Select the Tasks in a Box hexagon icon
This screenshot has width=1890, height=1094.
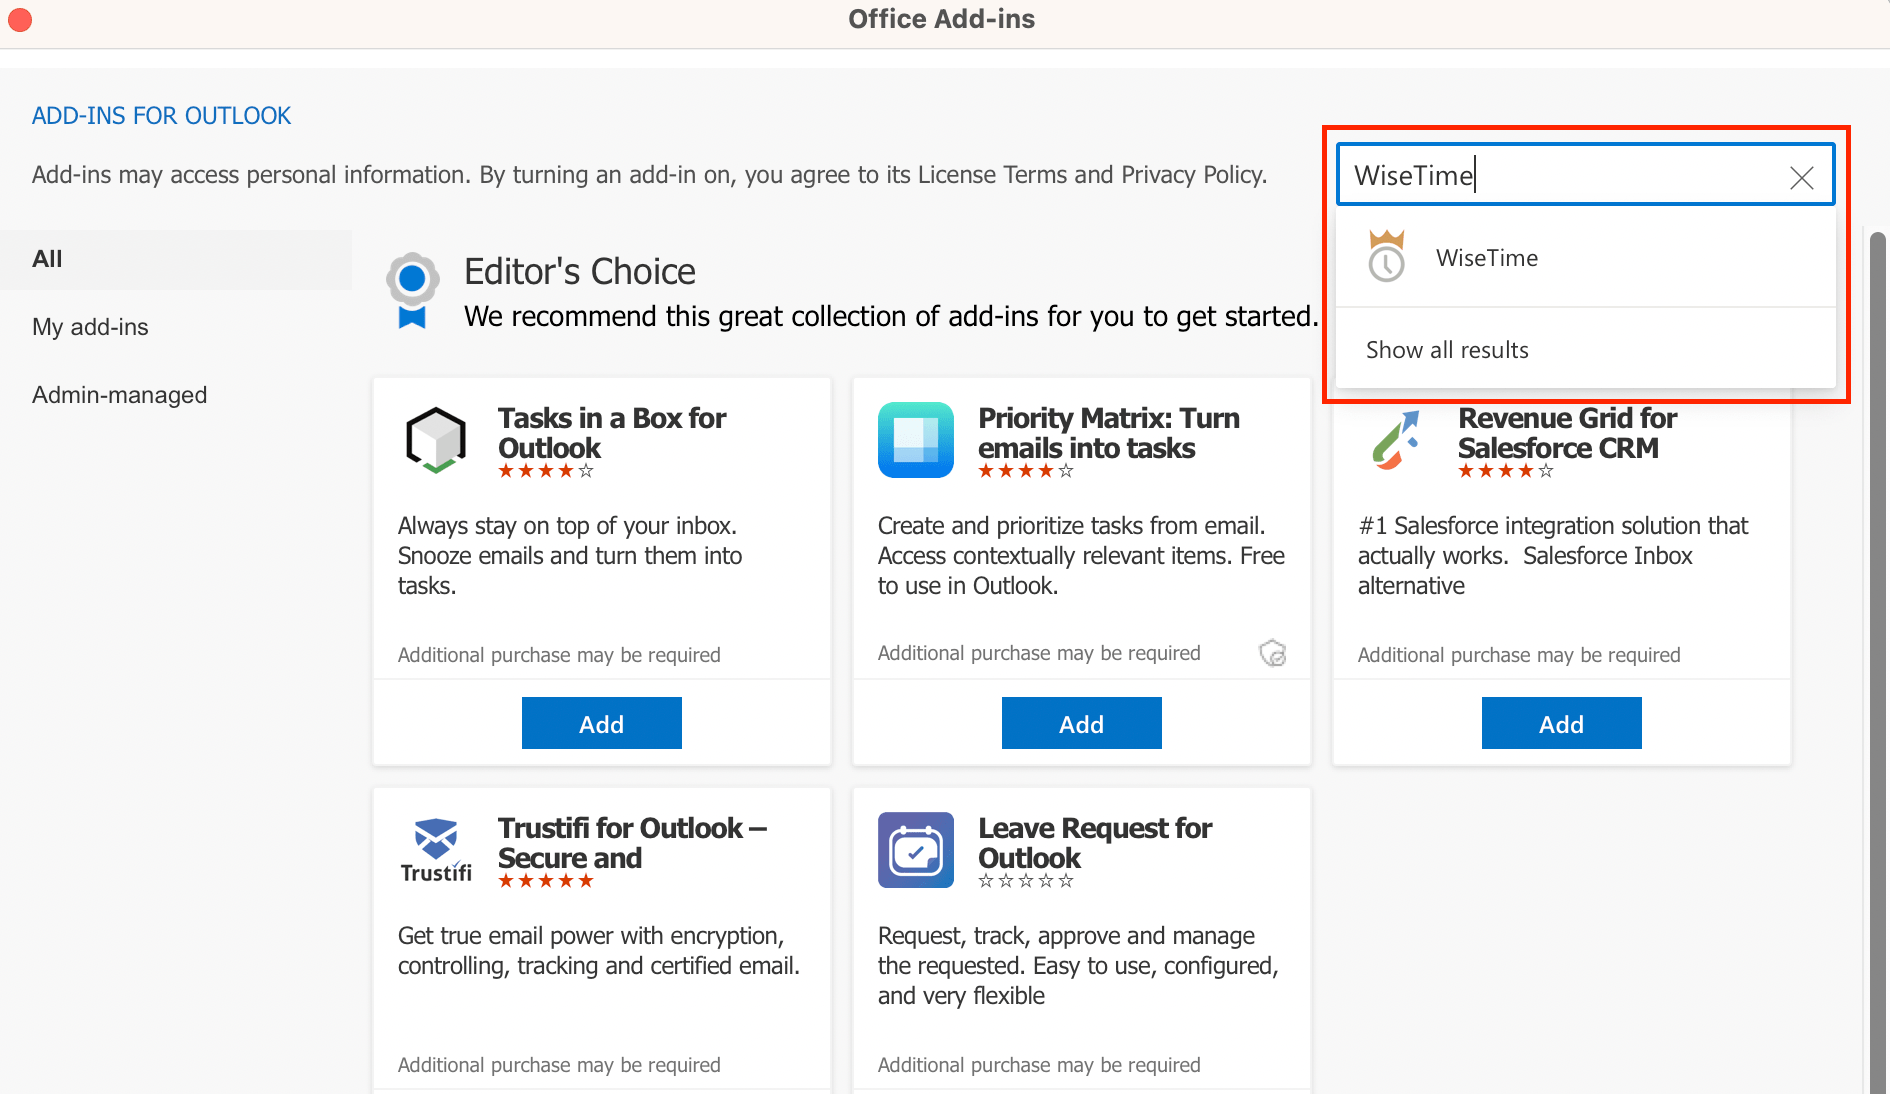click(x=435, y=440)
